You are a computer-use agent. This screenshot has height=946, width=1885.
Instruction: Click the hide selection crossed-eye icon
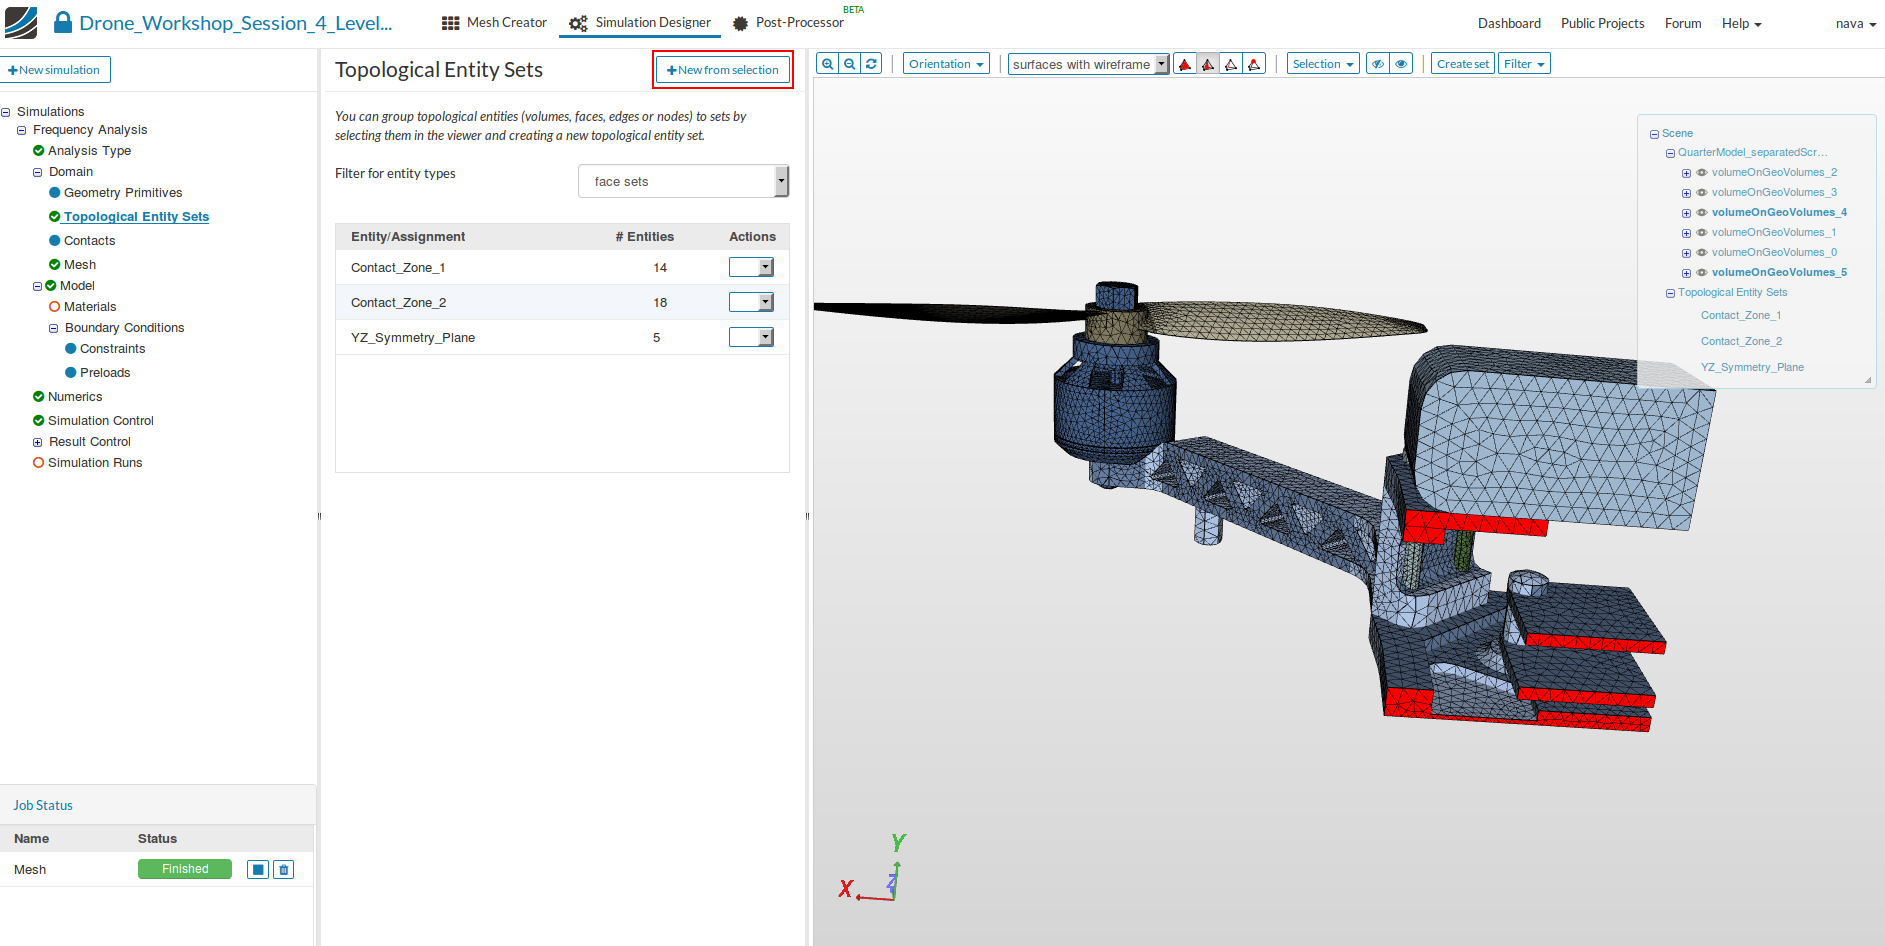(1378, 64)
